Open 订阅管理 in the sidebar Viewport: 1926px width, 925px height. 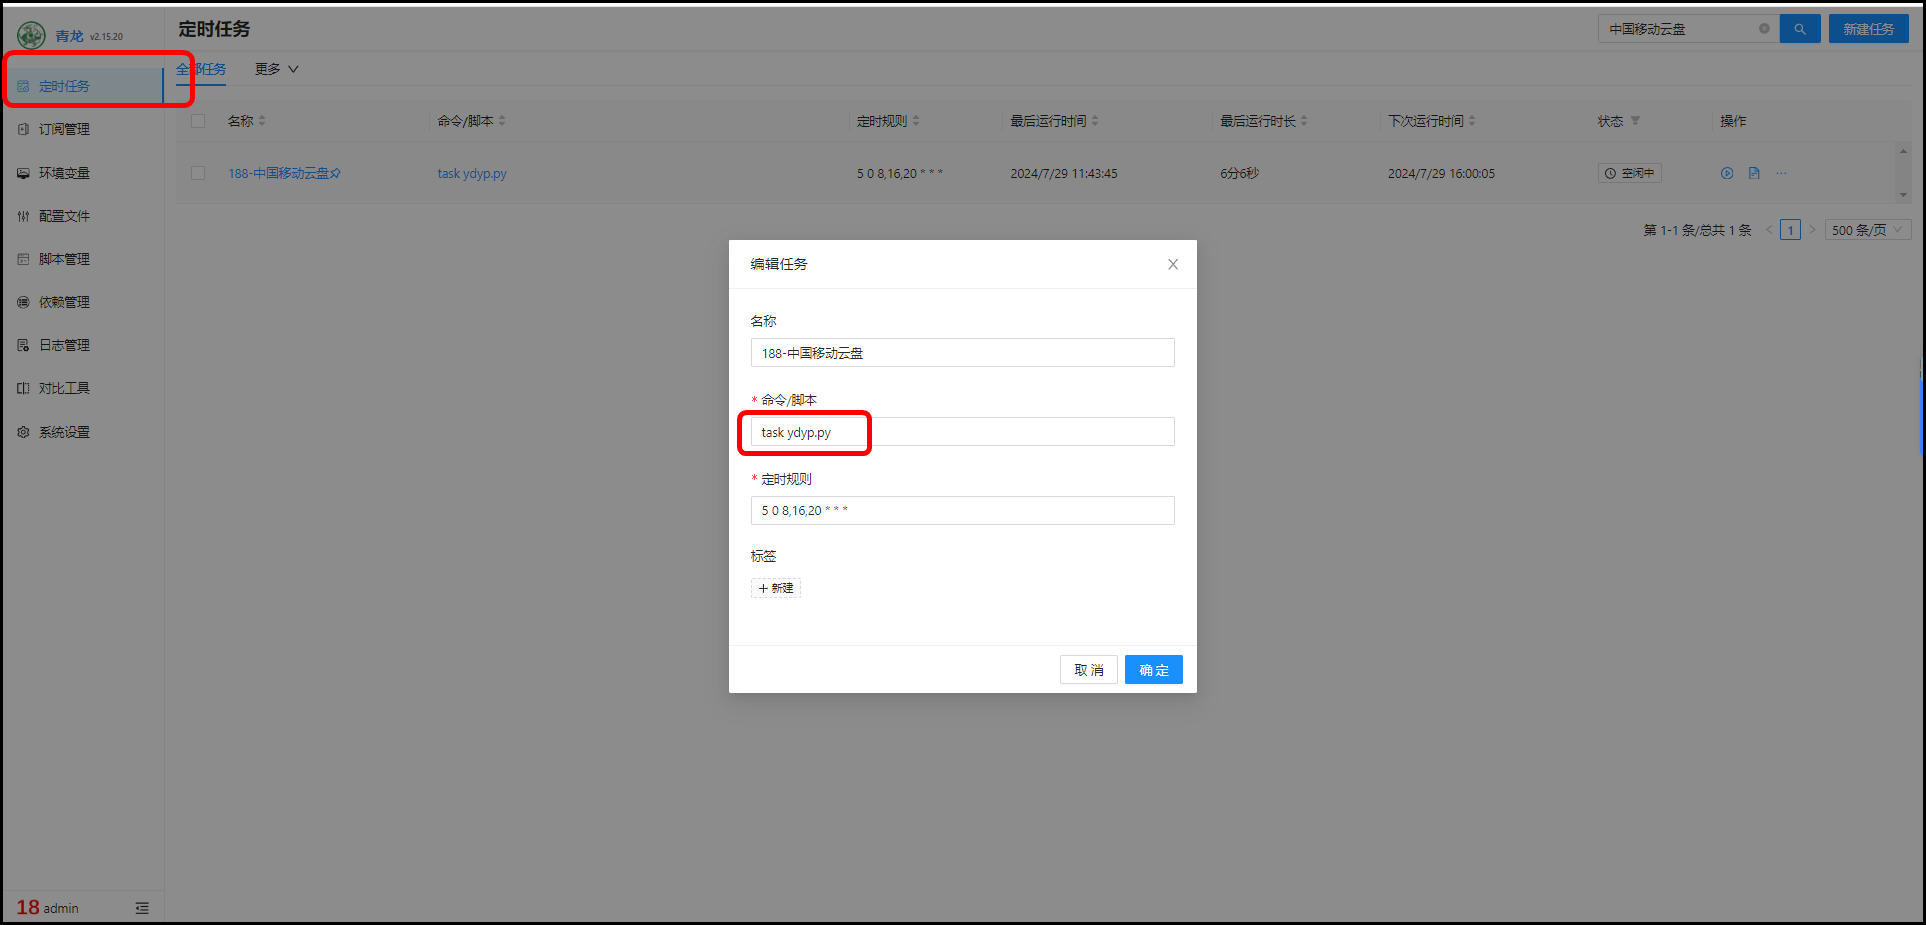64,129
